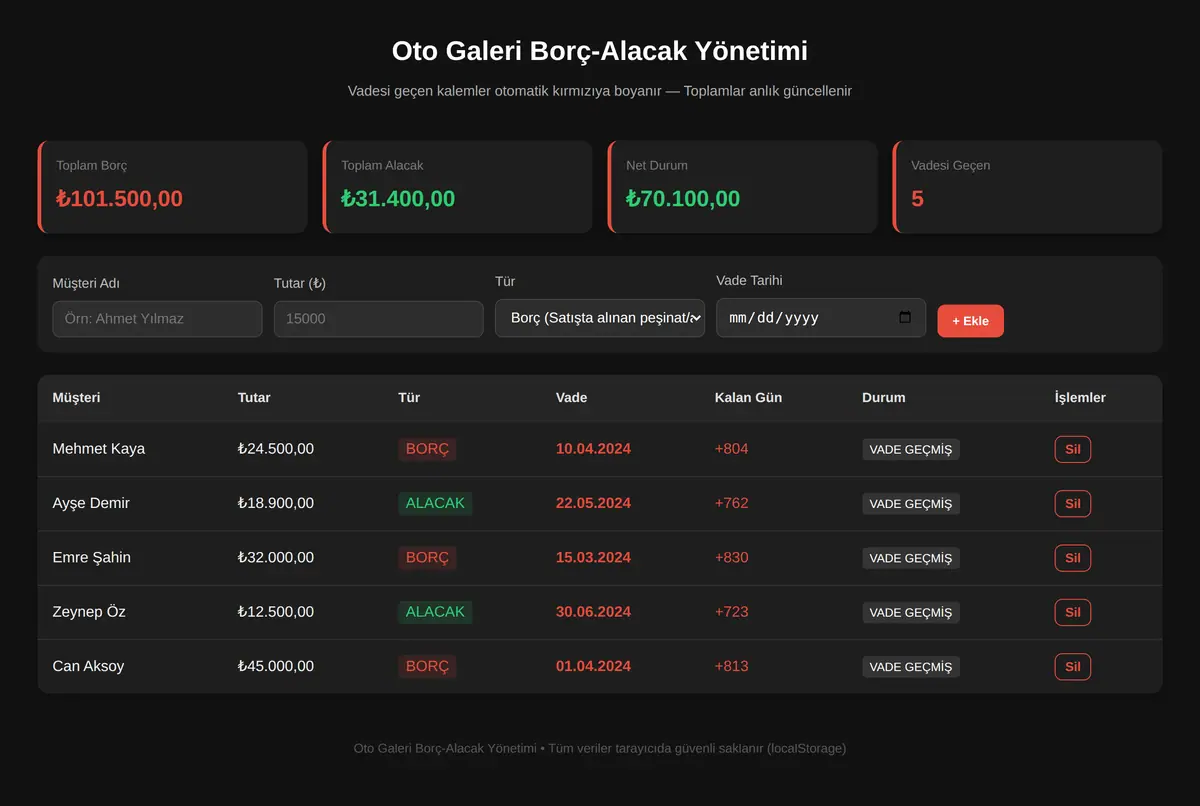Click the total ₺101.500,00 value
Image resolution: width=1200 pixels, height=806 pixels.
[119, 199]
